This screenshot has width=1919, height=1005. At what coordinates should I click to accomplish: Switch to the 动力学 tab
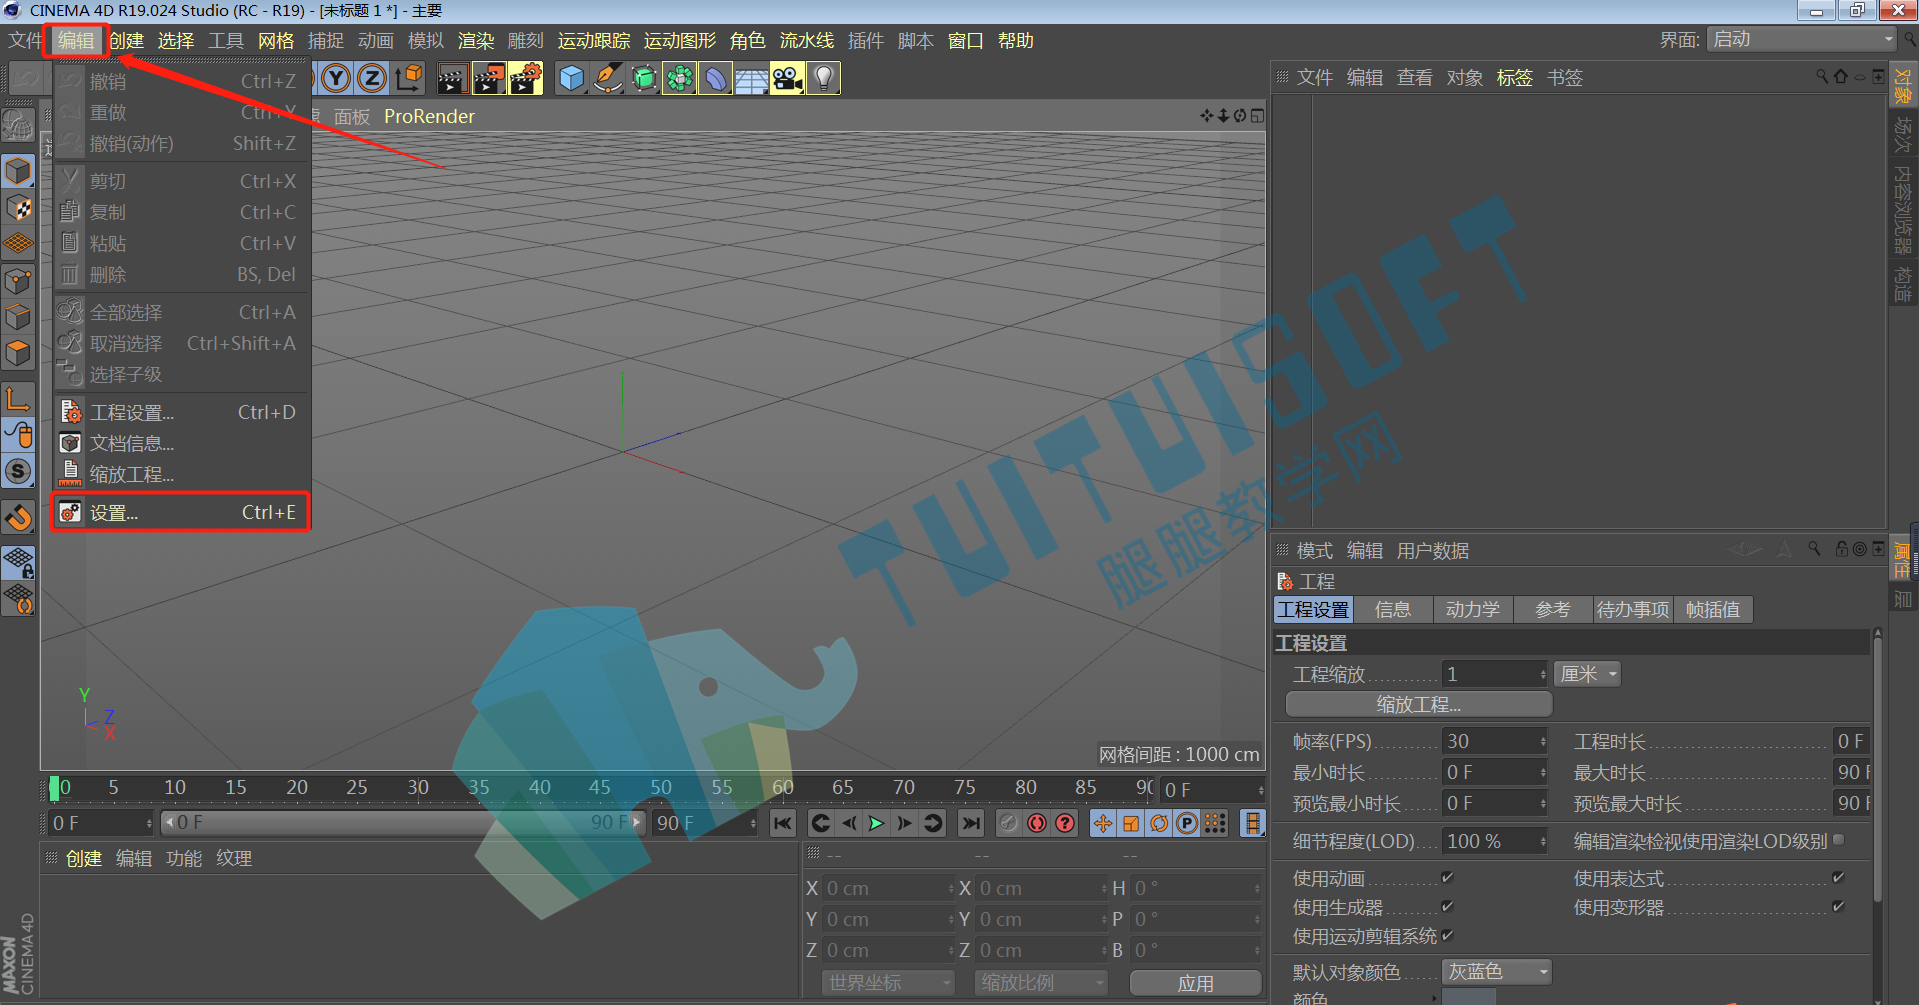point(1473,609)
